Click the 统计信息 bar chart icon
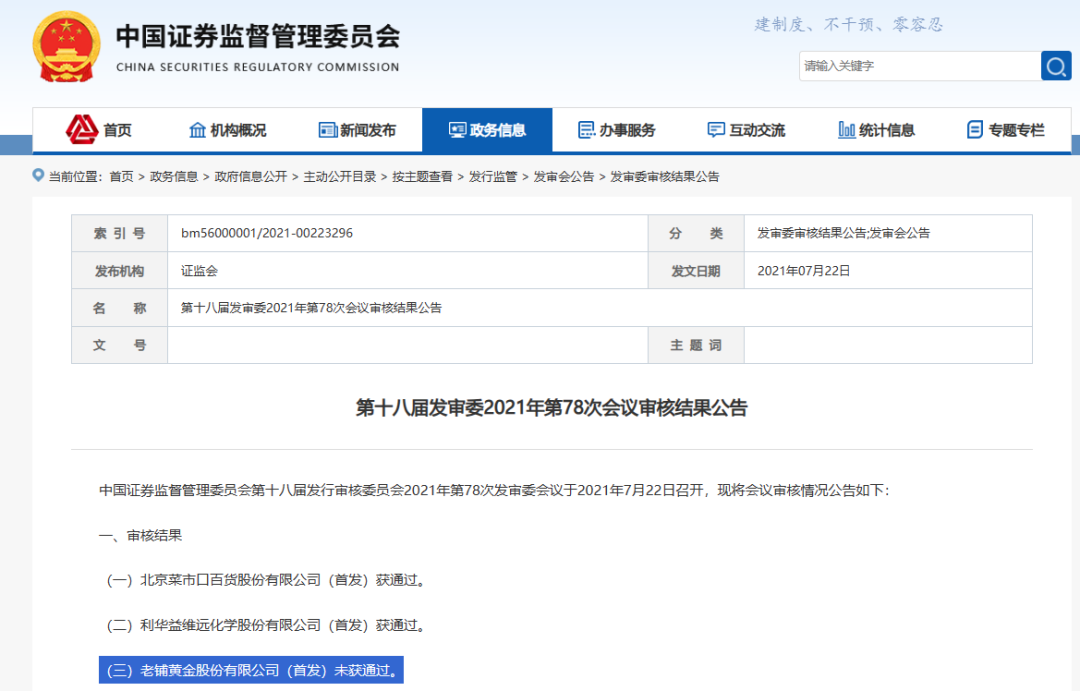Screen dimensions: 1080x691 (x=847, y=130)
